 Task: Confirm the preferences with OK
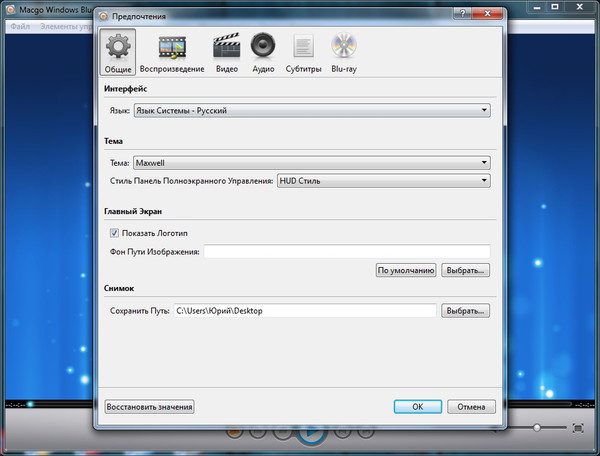(x=417, y=407)
